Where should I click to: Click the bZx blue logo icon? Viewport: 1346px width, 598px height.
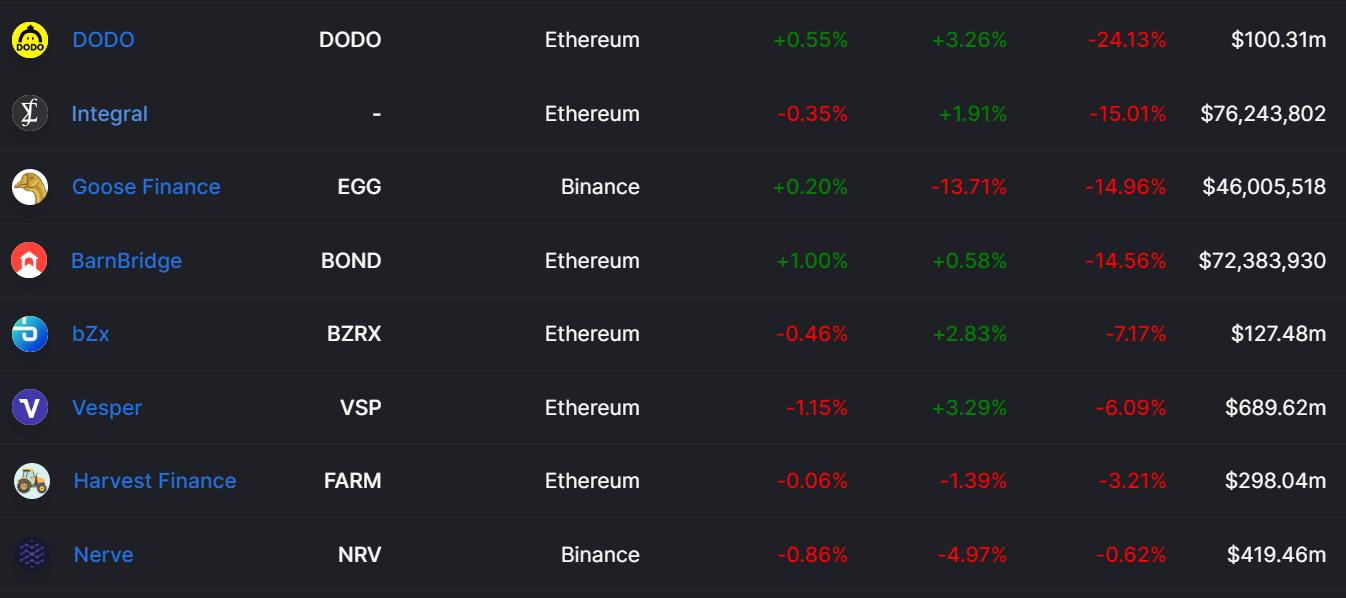30,334
